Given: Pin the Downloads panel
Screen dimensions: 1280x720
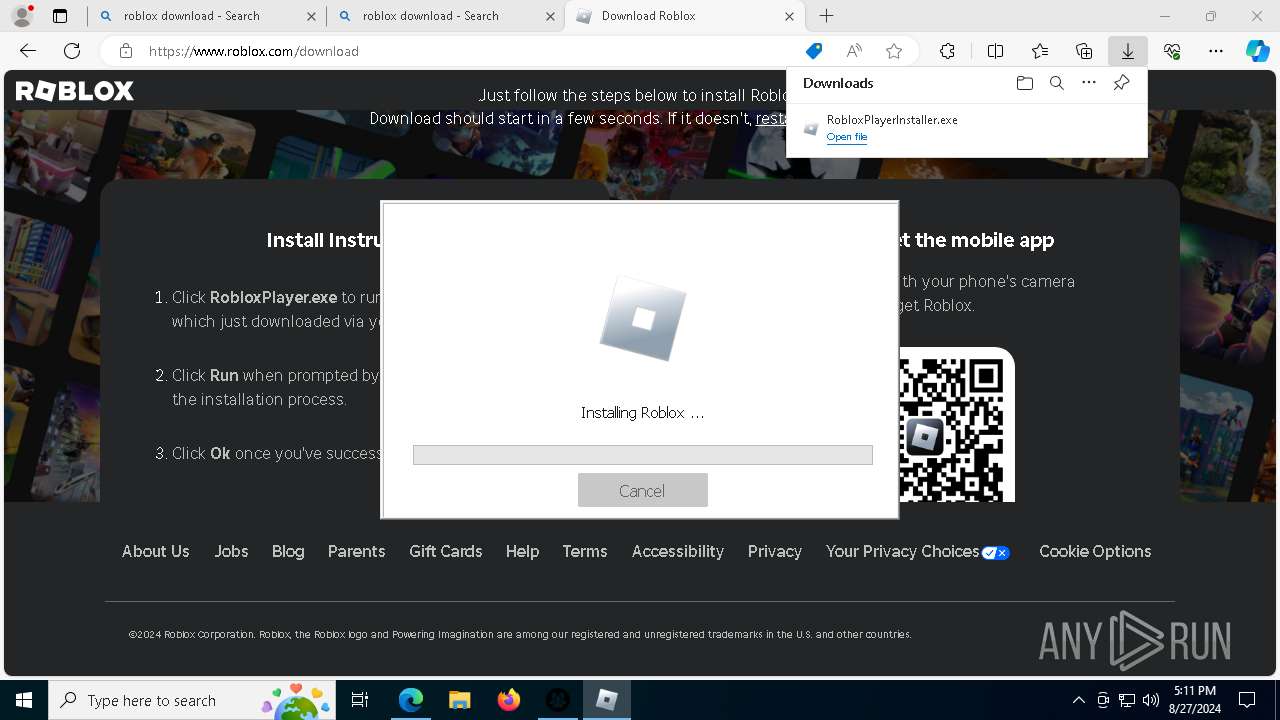Looking at the screenshot, I should pos(1121,83).
